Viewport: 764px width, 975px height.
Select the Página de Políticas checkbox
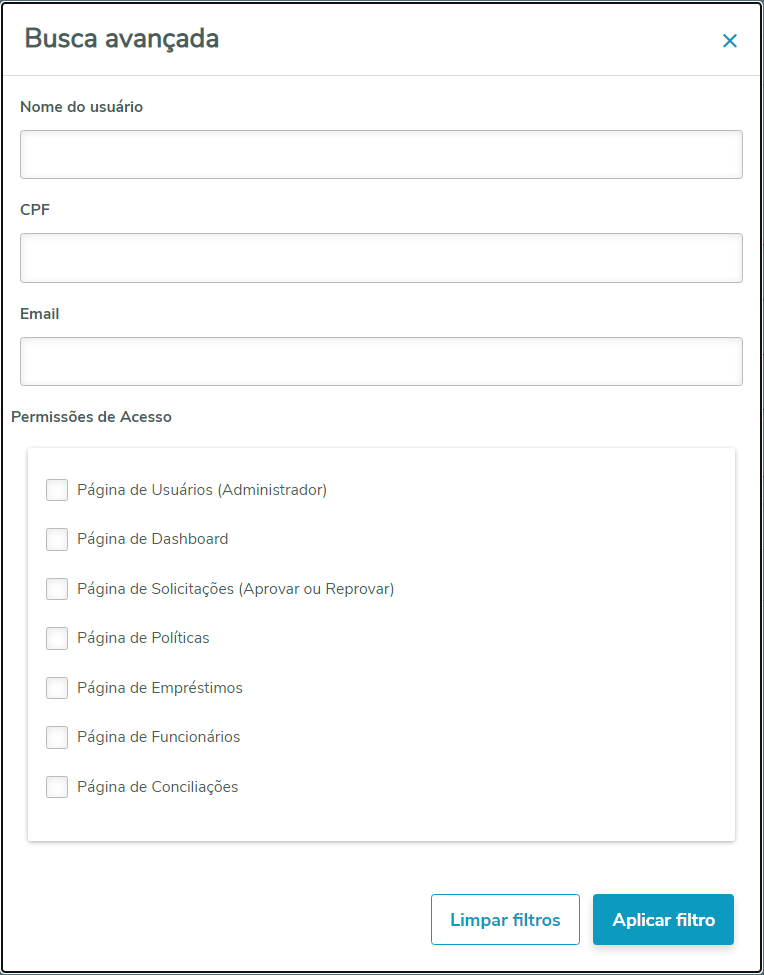[57, 638]
